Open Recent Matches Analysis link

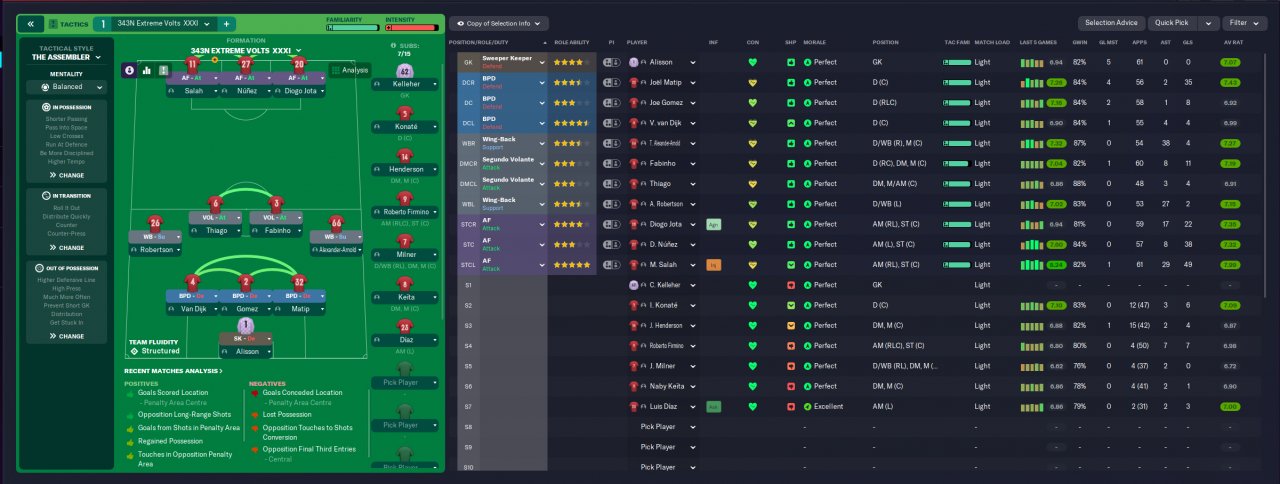[x=172, y=371]
